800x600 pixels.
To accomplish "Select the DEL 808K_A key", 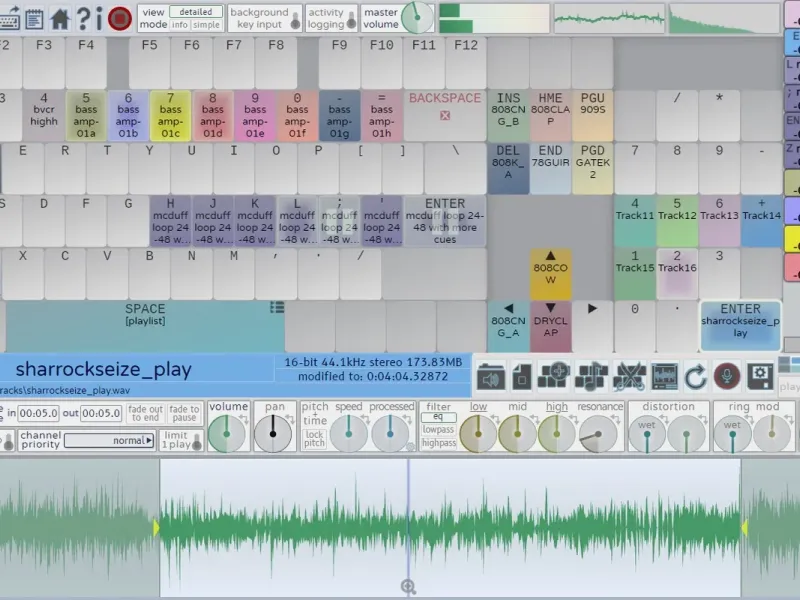I will point(508,168).
